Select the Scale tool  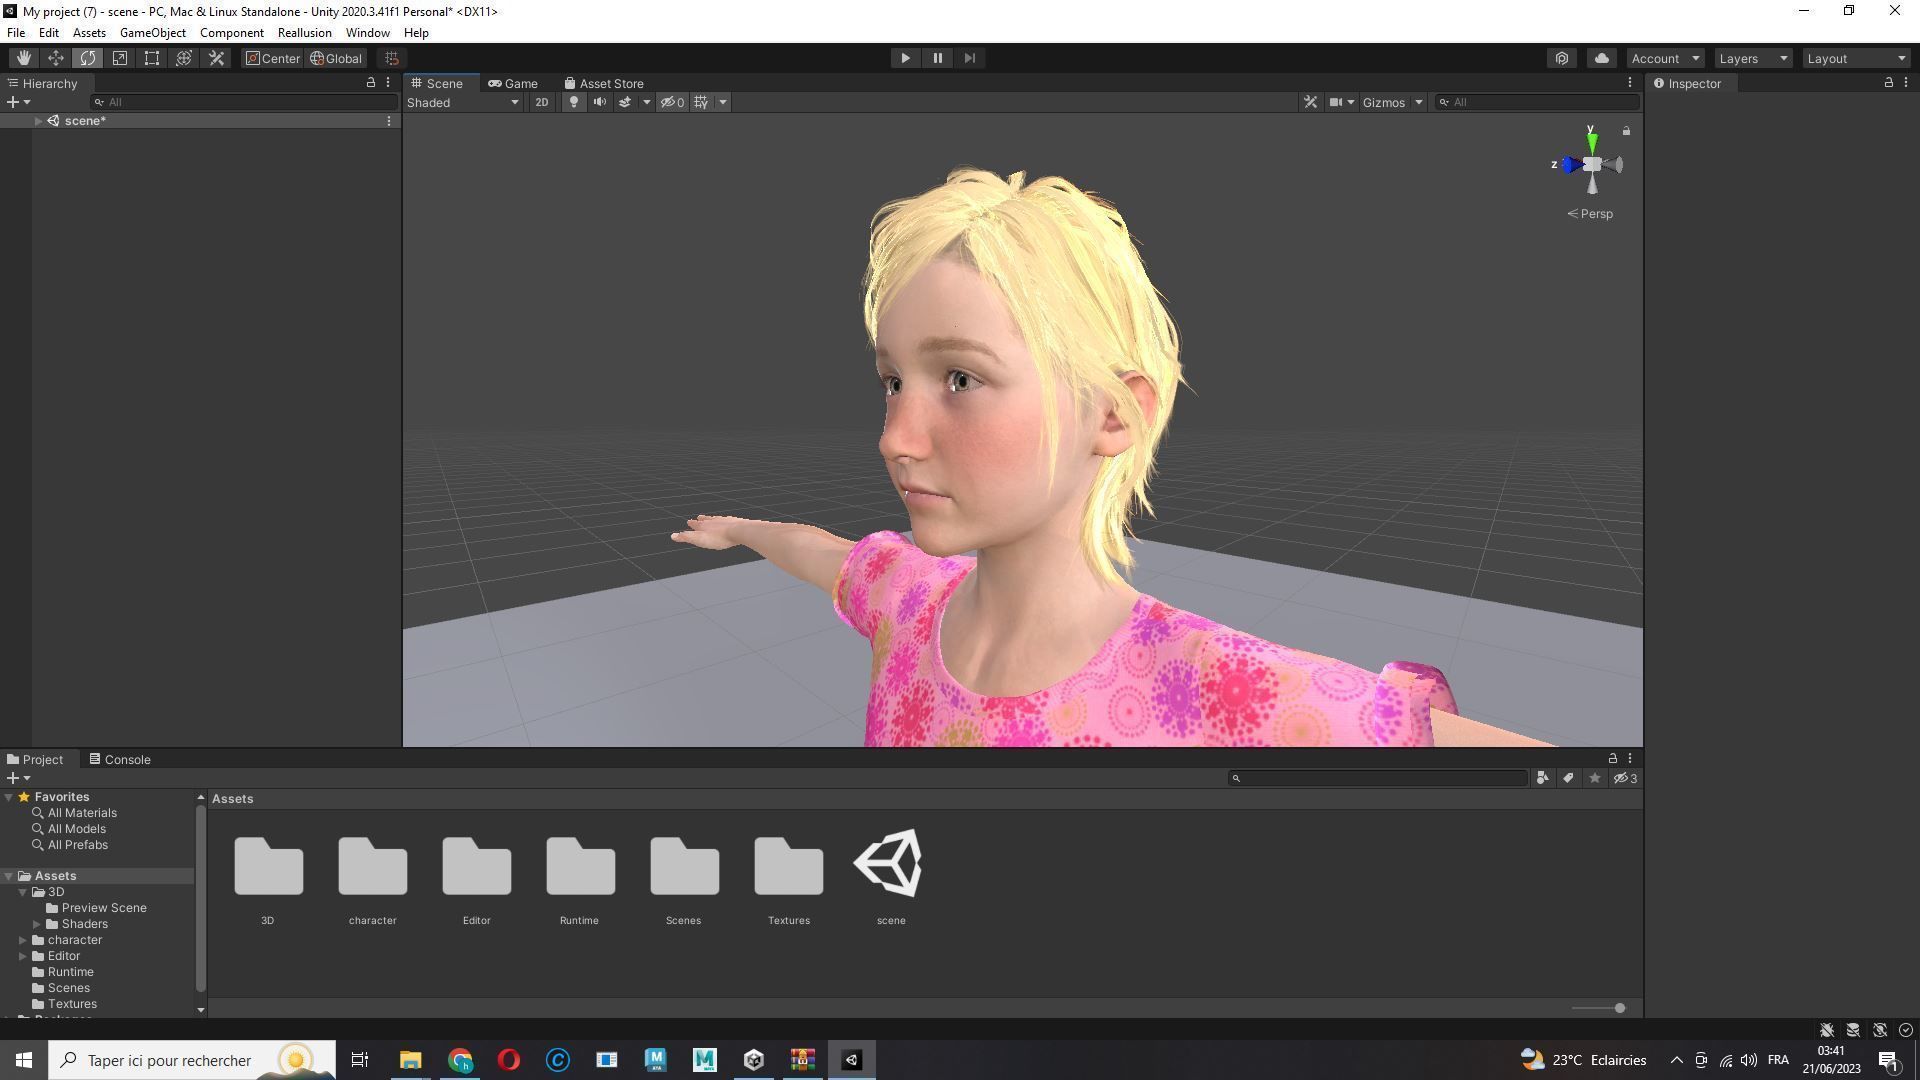click(119, 58)
